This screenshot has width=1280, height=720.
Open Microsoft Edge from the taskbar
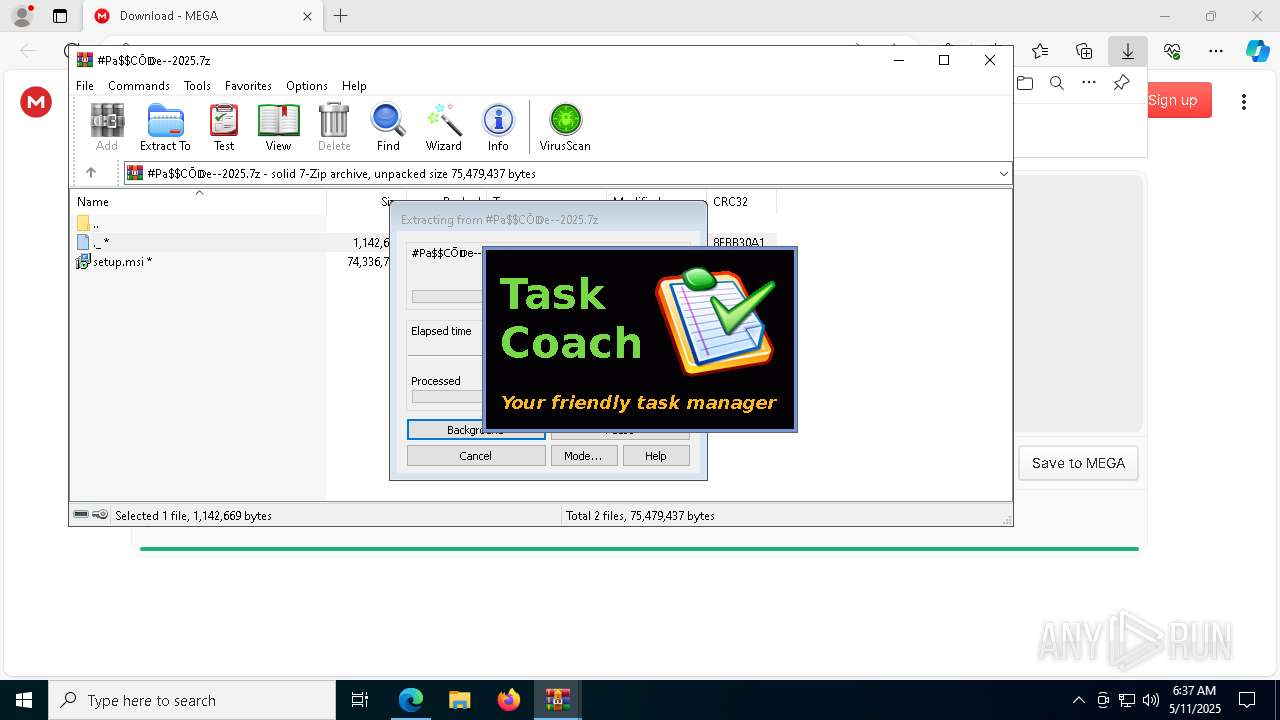pyautogui.click(x=411, y=700)
